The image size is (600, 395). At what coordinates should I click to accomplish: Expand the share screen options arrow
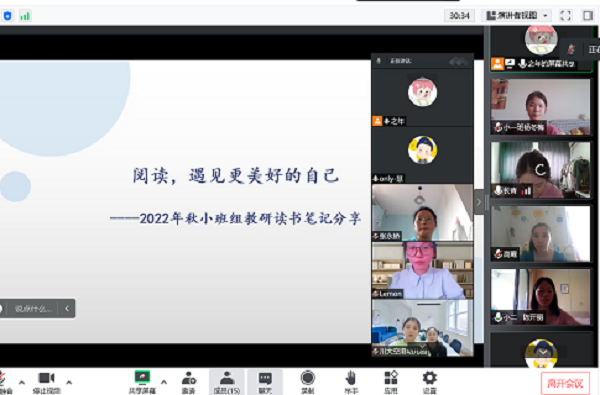pyautogui.click(x=164, y=382)
